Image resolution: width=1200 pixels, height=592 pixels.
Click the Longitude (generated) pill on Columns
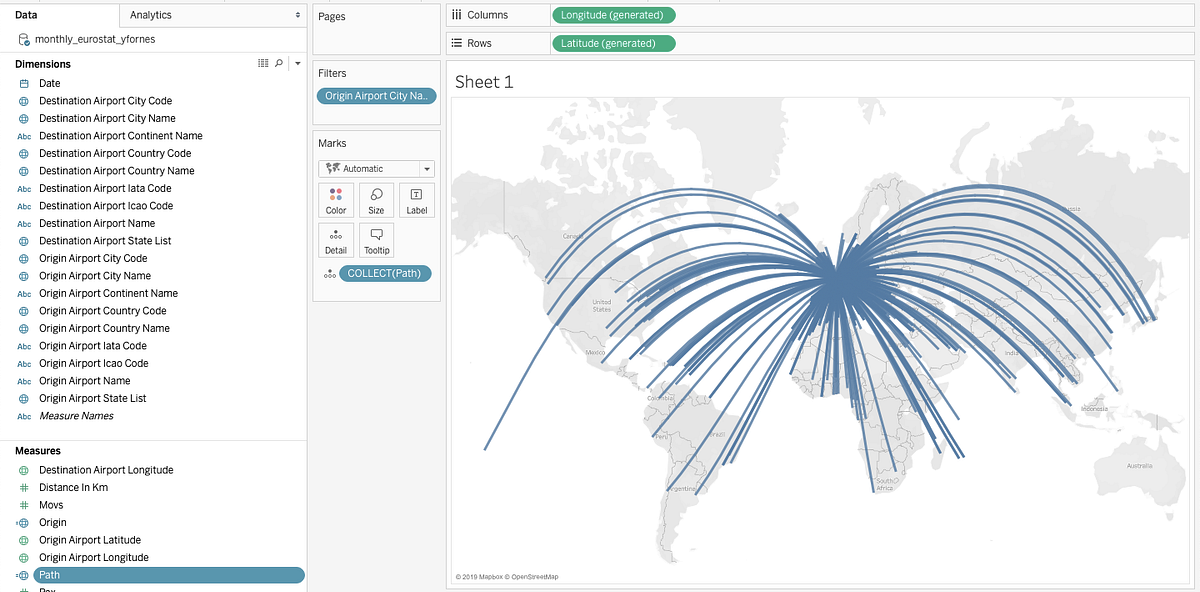(613, 15)
